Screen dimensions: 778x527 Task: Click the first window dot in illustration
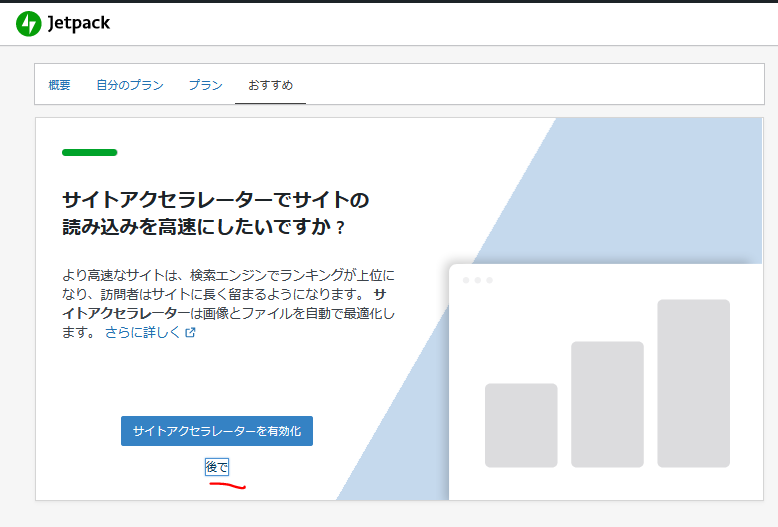(x=465, y=280)
